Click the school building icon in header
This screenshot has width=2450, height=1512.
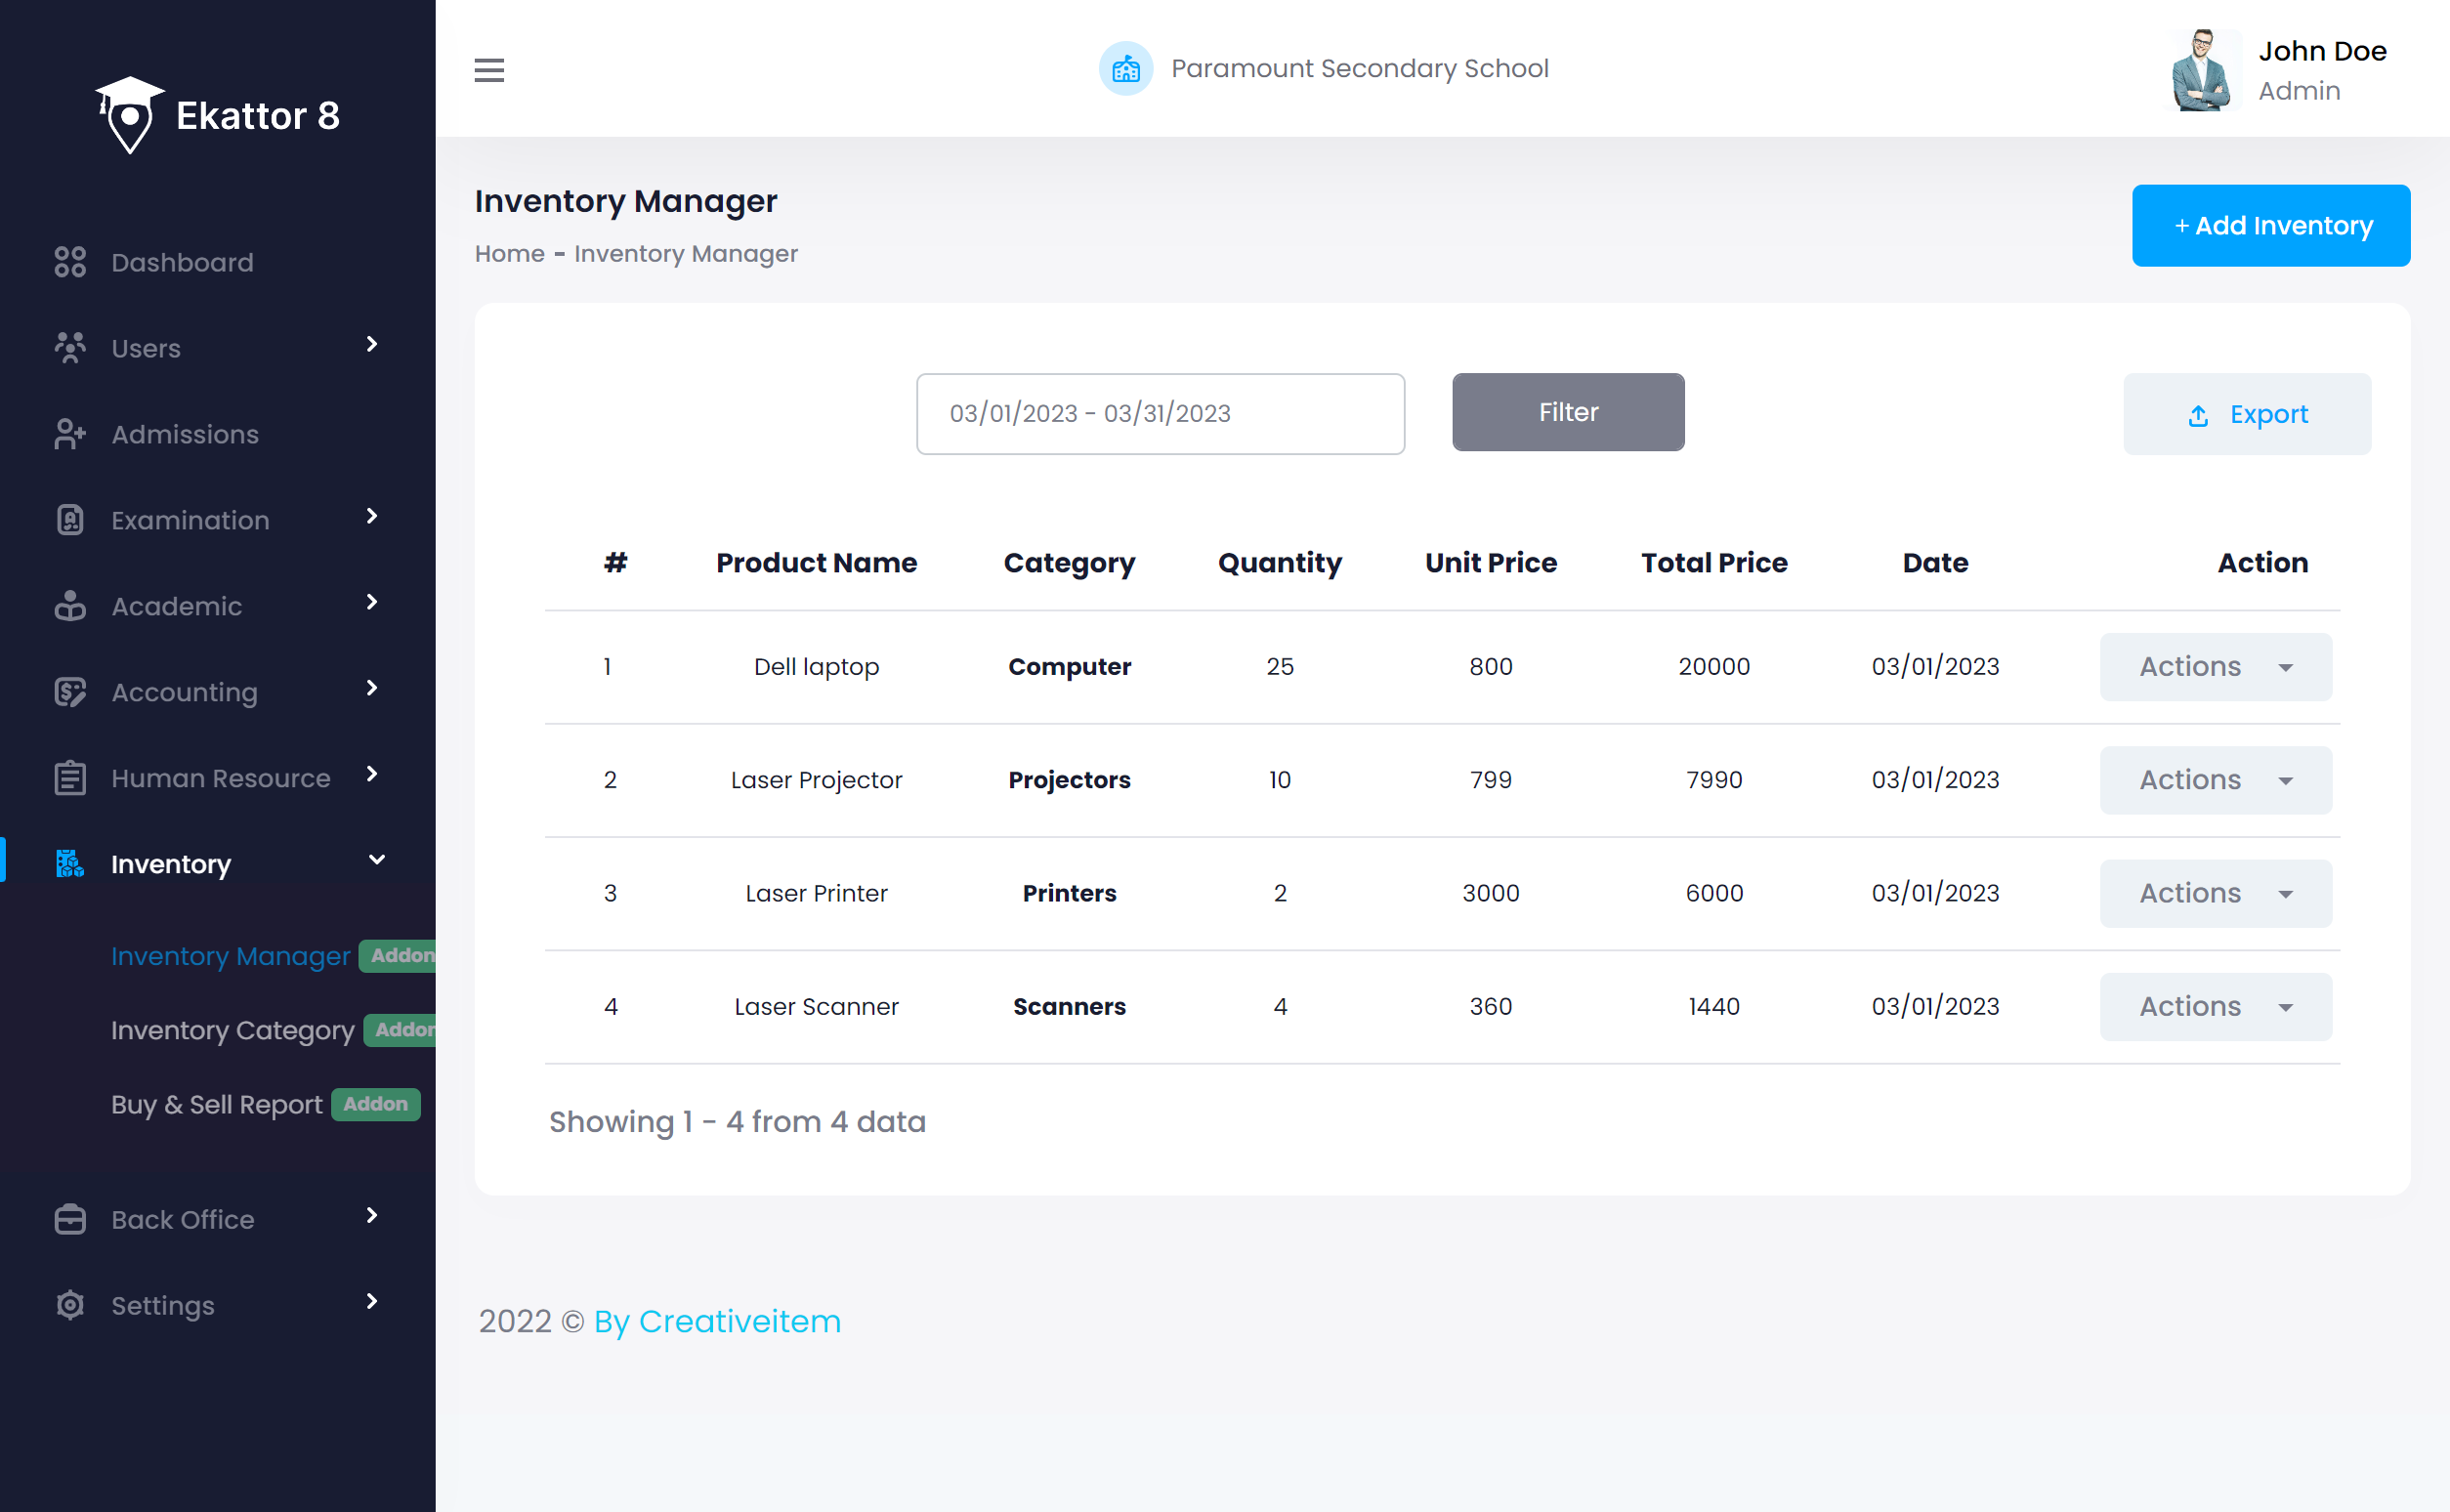pyautogui.click(x=1125, y=69)
